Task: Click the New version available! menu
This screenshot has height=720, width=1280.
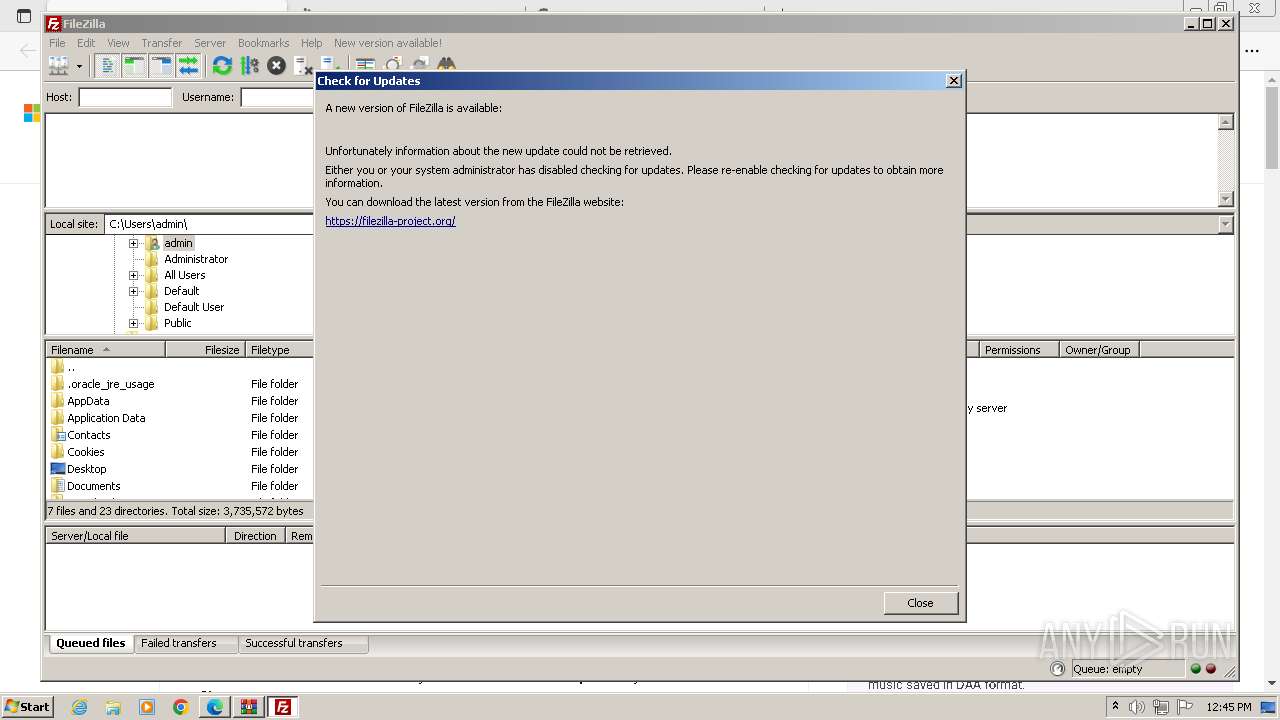Action: click(x=388, y=43)
